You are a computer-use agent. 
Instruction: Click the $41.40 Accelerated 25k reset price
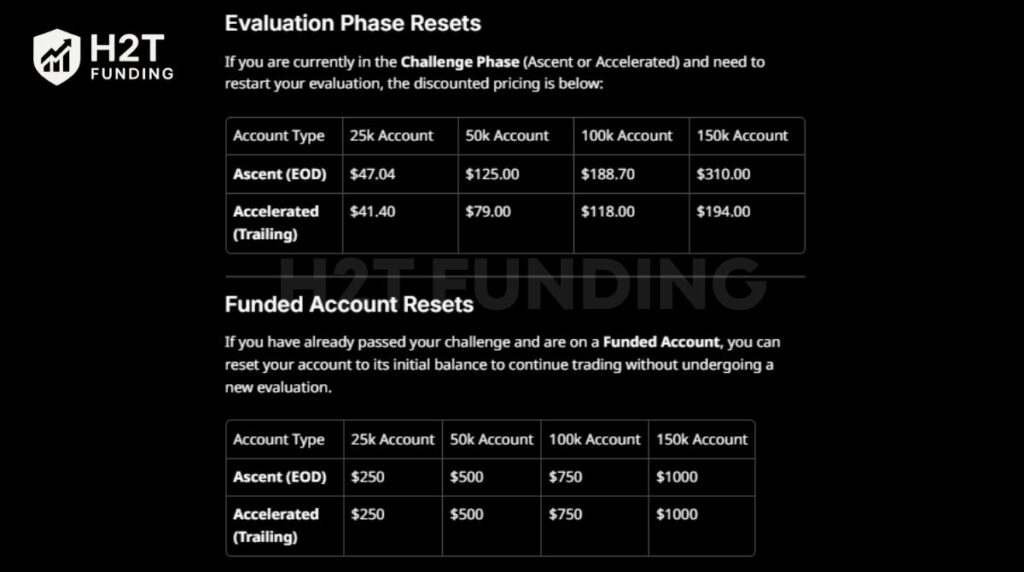click(372, 212)
